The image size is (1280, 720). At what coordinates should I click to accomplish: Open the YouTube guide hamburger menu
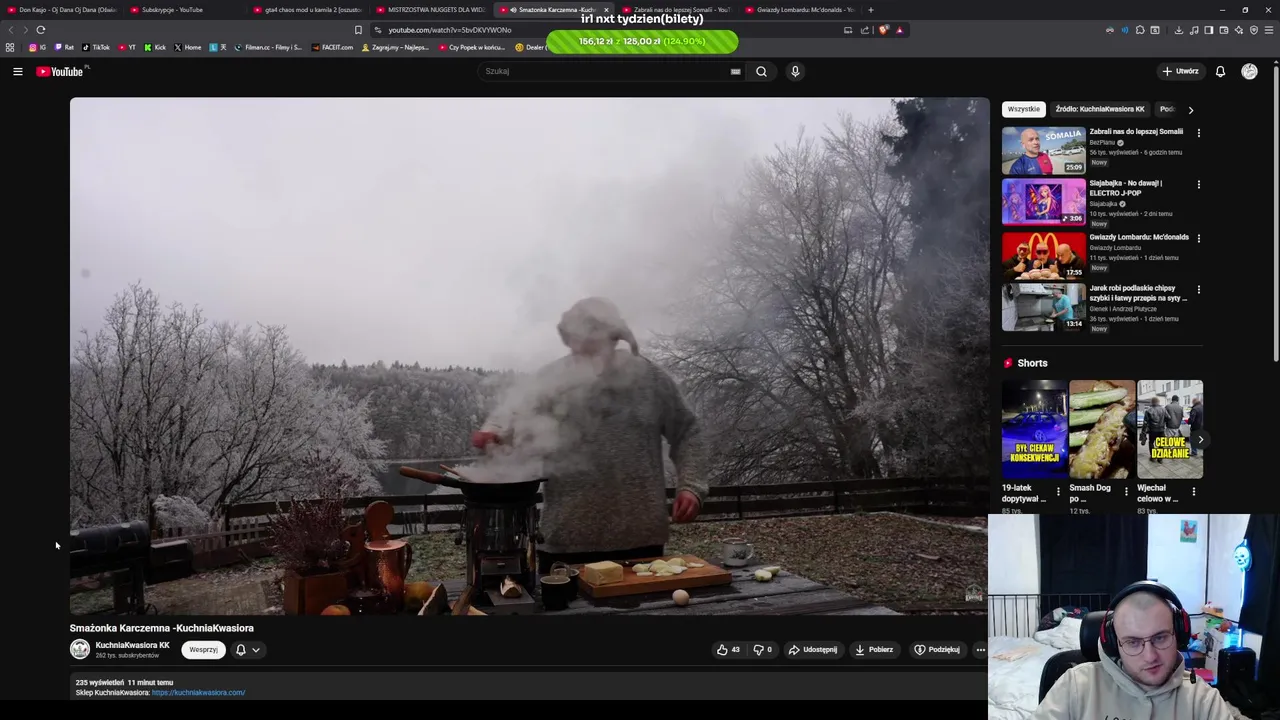[17, 71]
